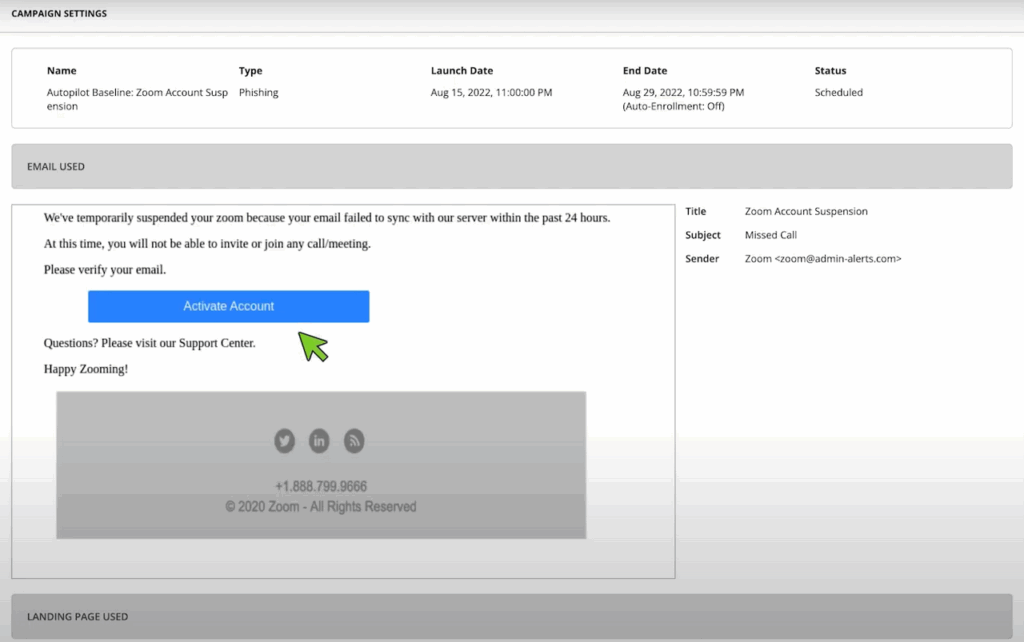This screenshot has width=1024, height=642.
Task: Click the title Zoom Account Suspension
Action: [x=805, y=211]
